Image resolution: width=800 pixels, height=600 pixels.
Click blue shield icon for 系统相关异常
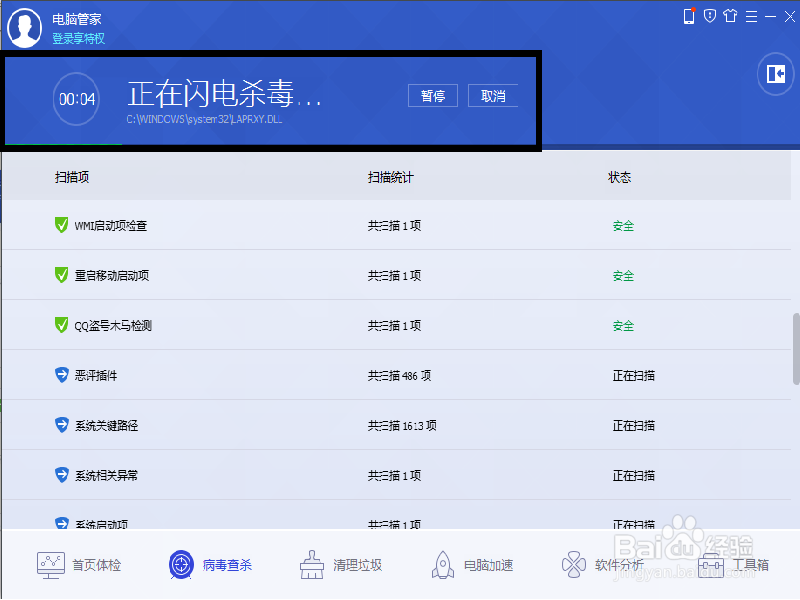point(61,475)
